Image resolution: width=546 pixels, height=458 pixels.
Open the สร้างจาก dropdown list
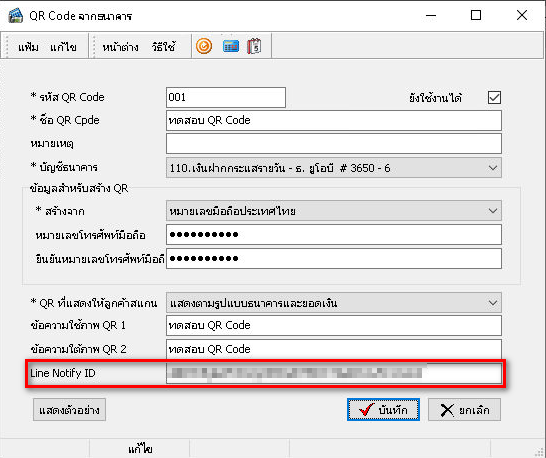point(334,211)
